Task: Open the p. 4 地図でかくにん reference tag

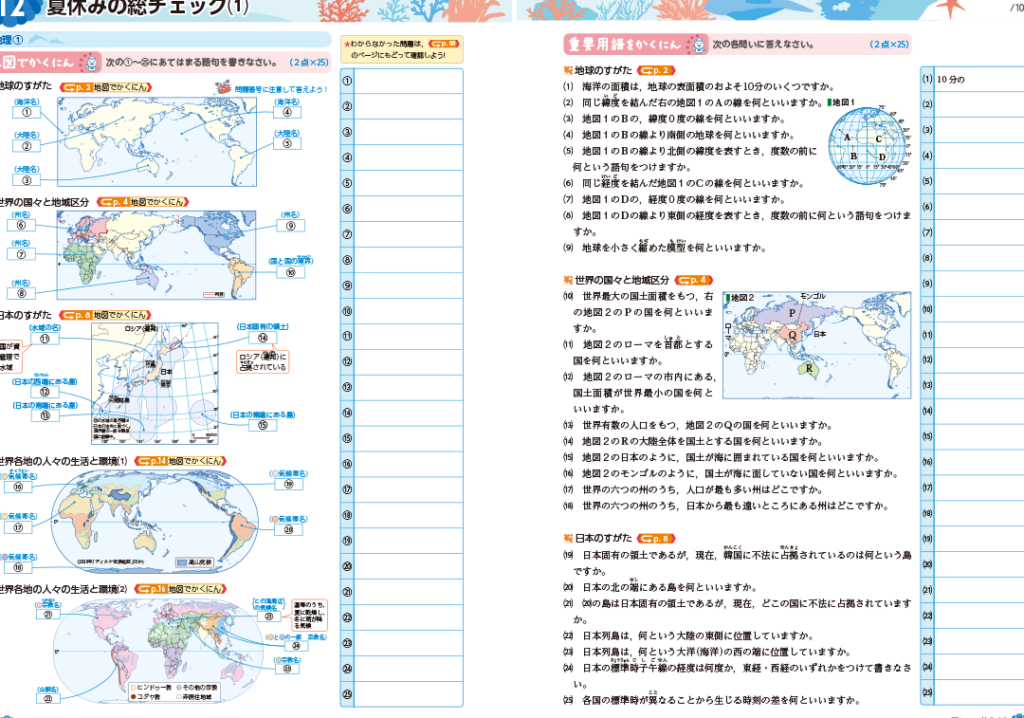Action: (109, 201)
